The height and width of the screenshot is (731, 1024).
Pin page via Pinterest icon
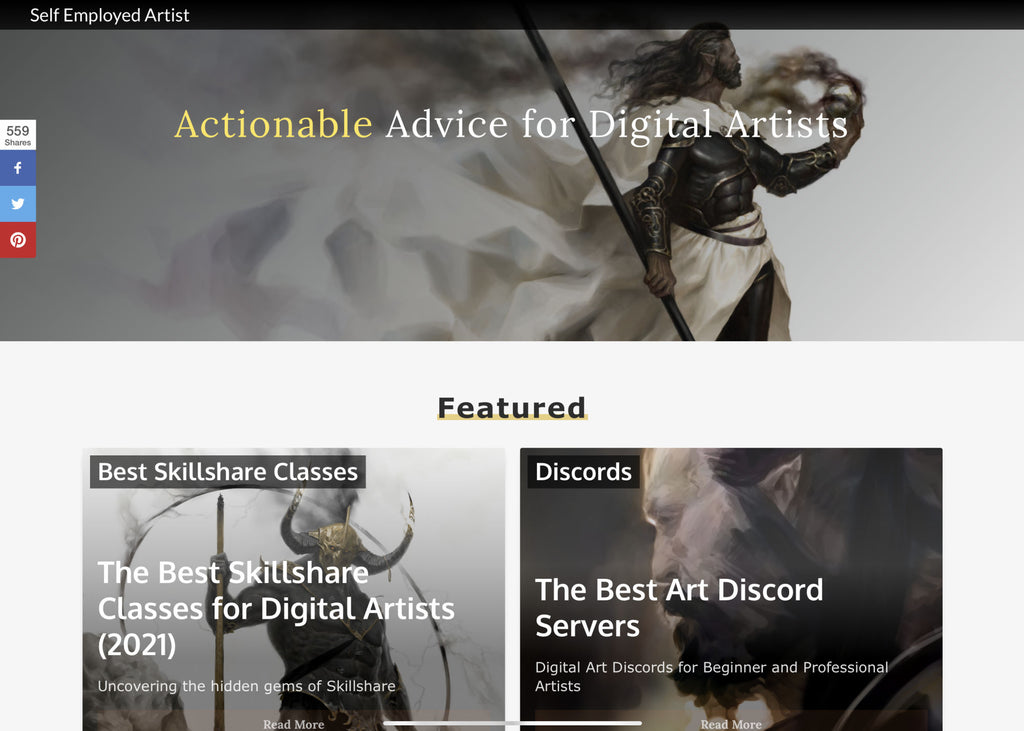tap(18, 240)
